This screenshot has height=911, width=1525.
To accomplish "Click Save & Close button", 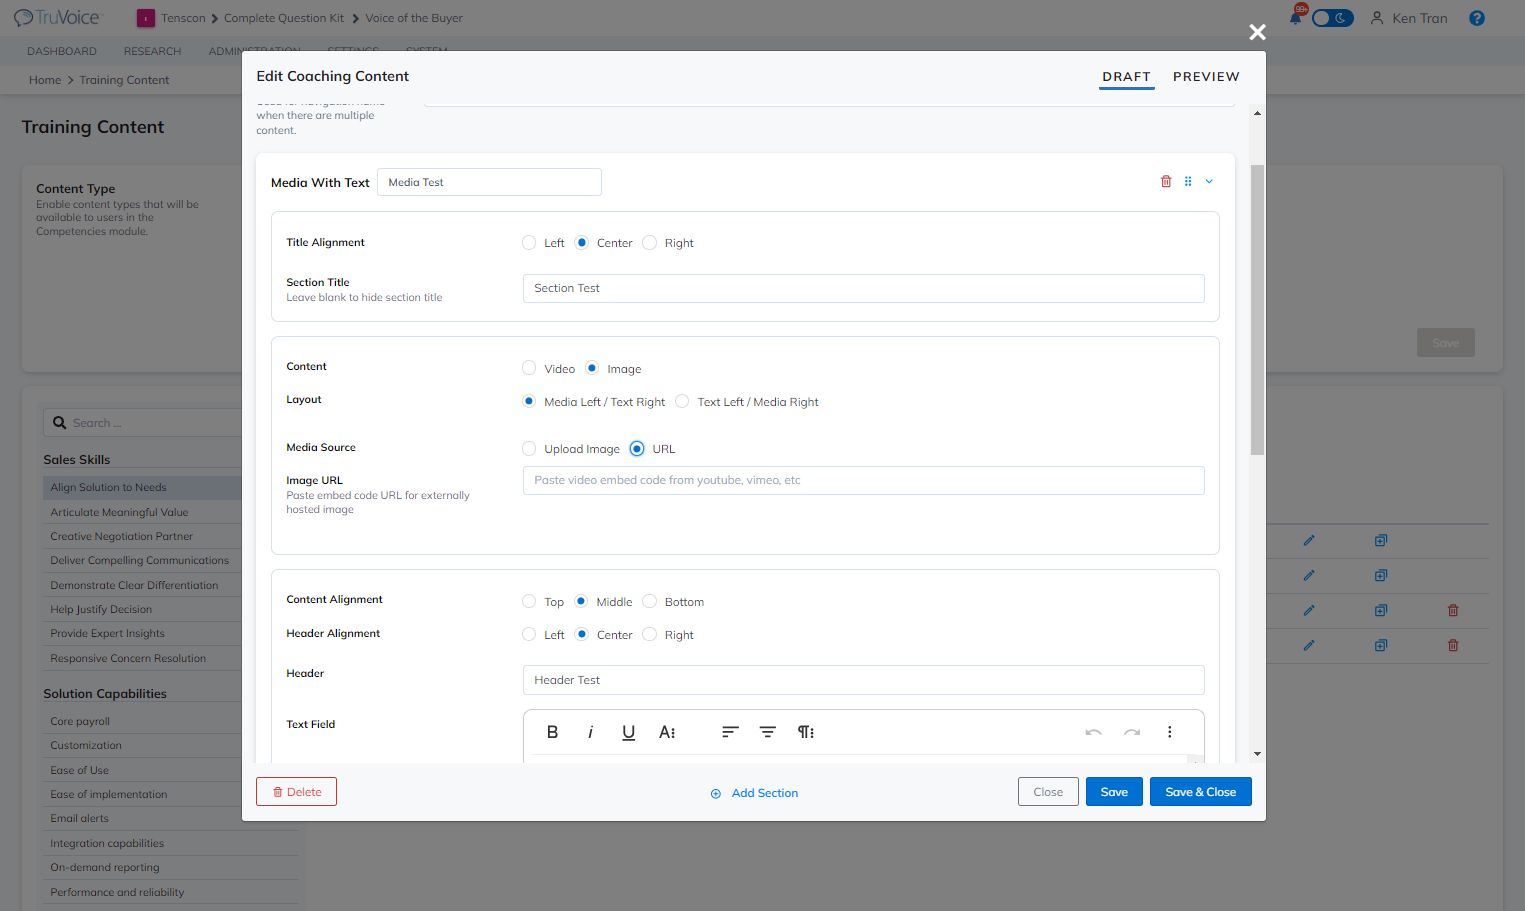I will pyautogui.click(x=1201, y=792).
